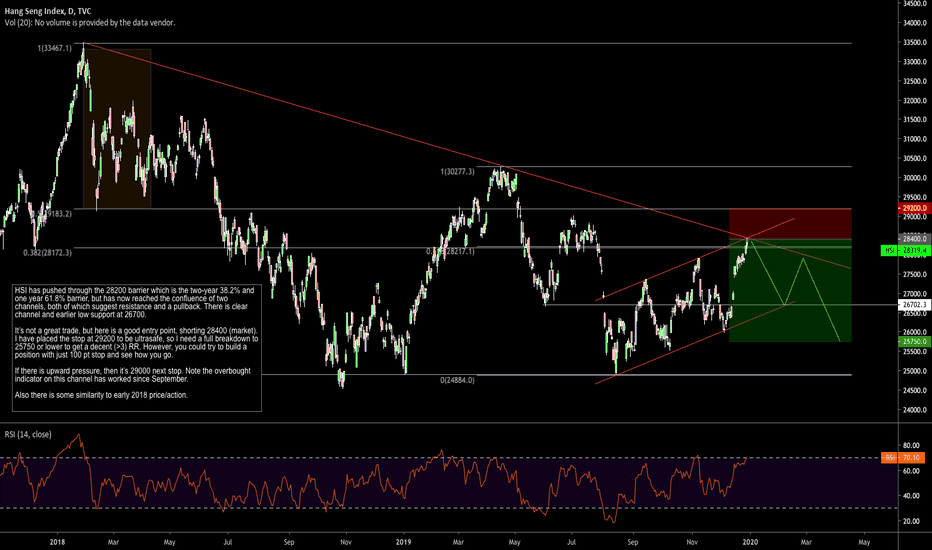Click the Hang Seng Index chart title
Viewport: 932px width, 550px height.
[48, 11]
